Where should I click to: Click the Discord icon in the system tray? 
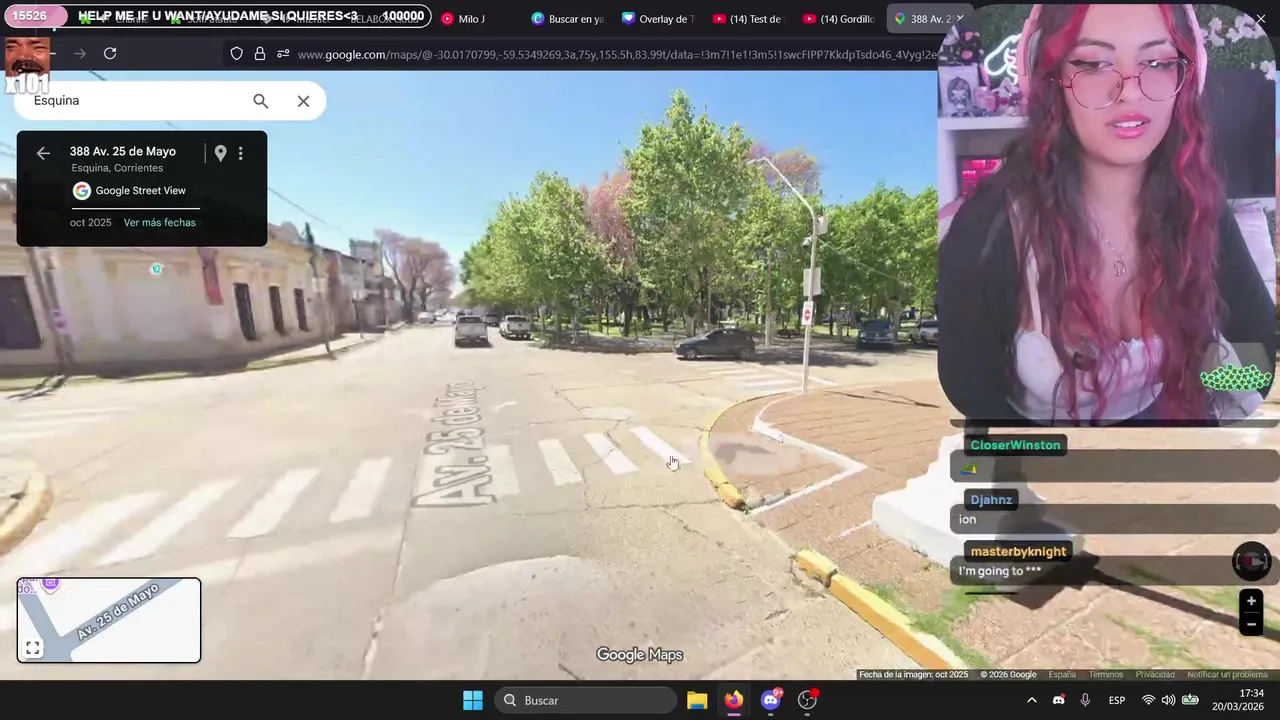[x=1059, y=700]
